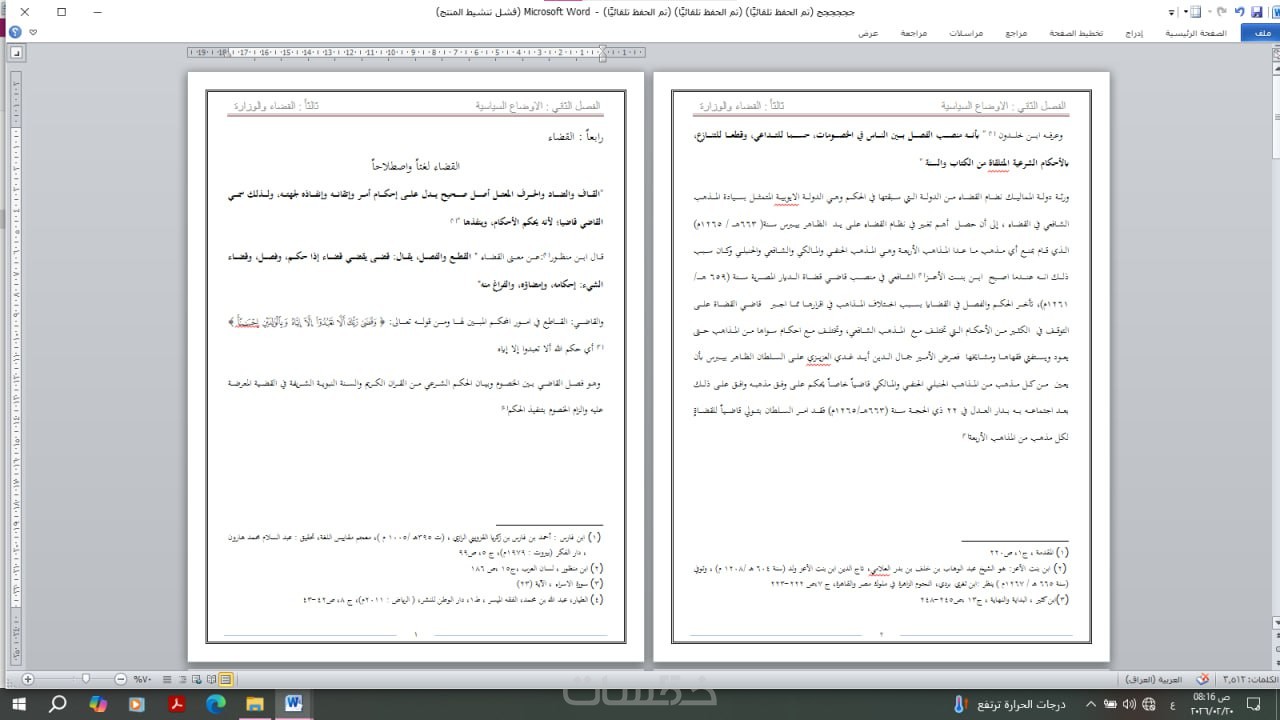This screenshot has height=720, width=1280.
Task: Click the centered title القضاء لغةً واصطلاحاً
Action: [415, 165]
